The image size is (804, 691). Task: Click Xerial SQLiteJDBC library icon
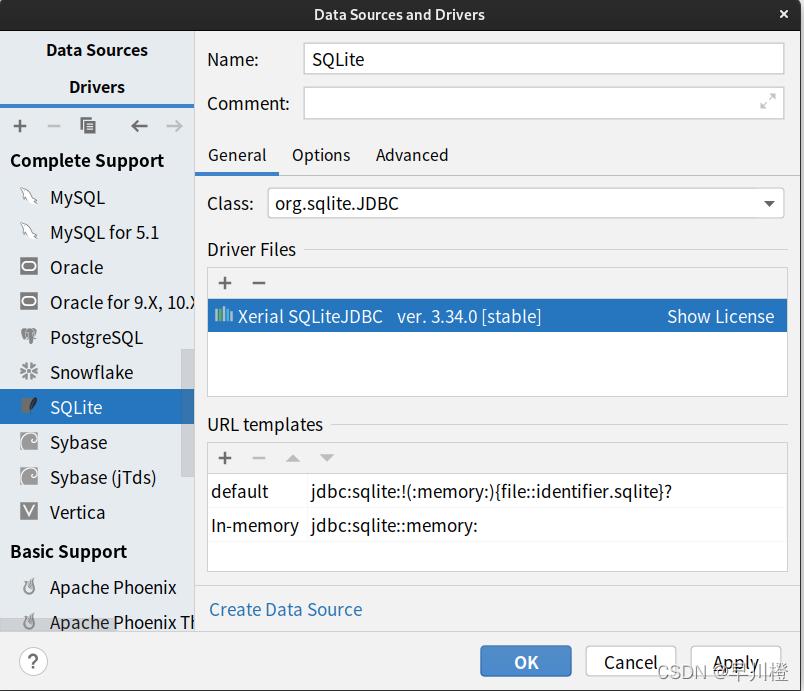tap(224, 315)
